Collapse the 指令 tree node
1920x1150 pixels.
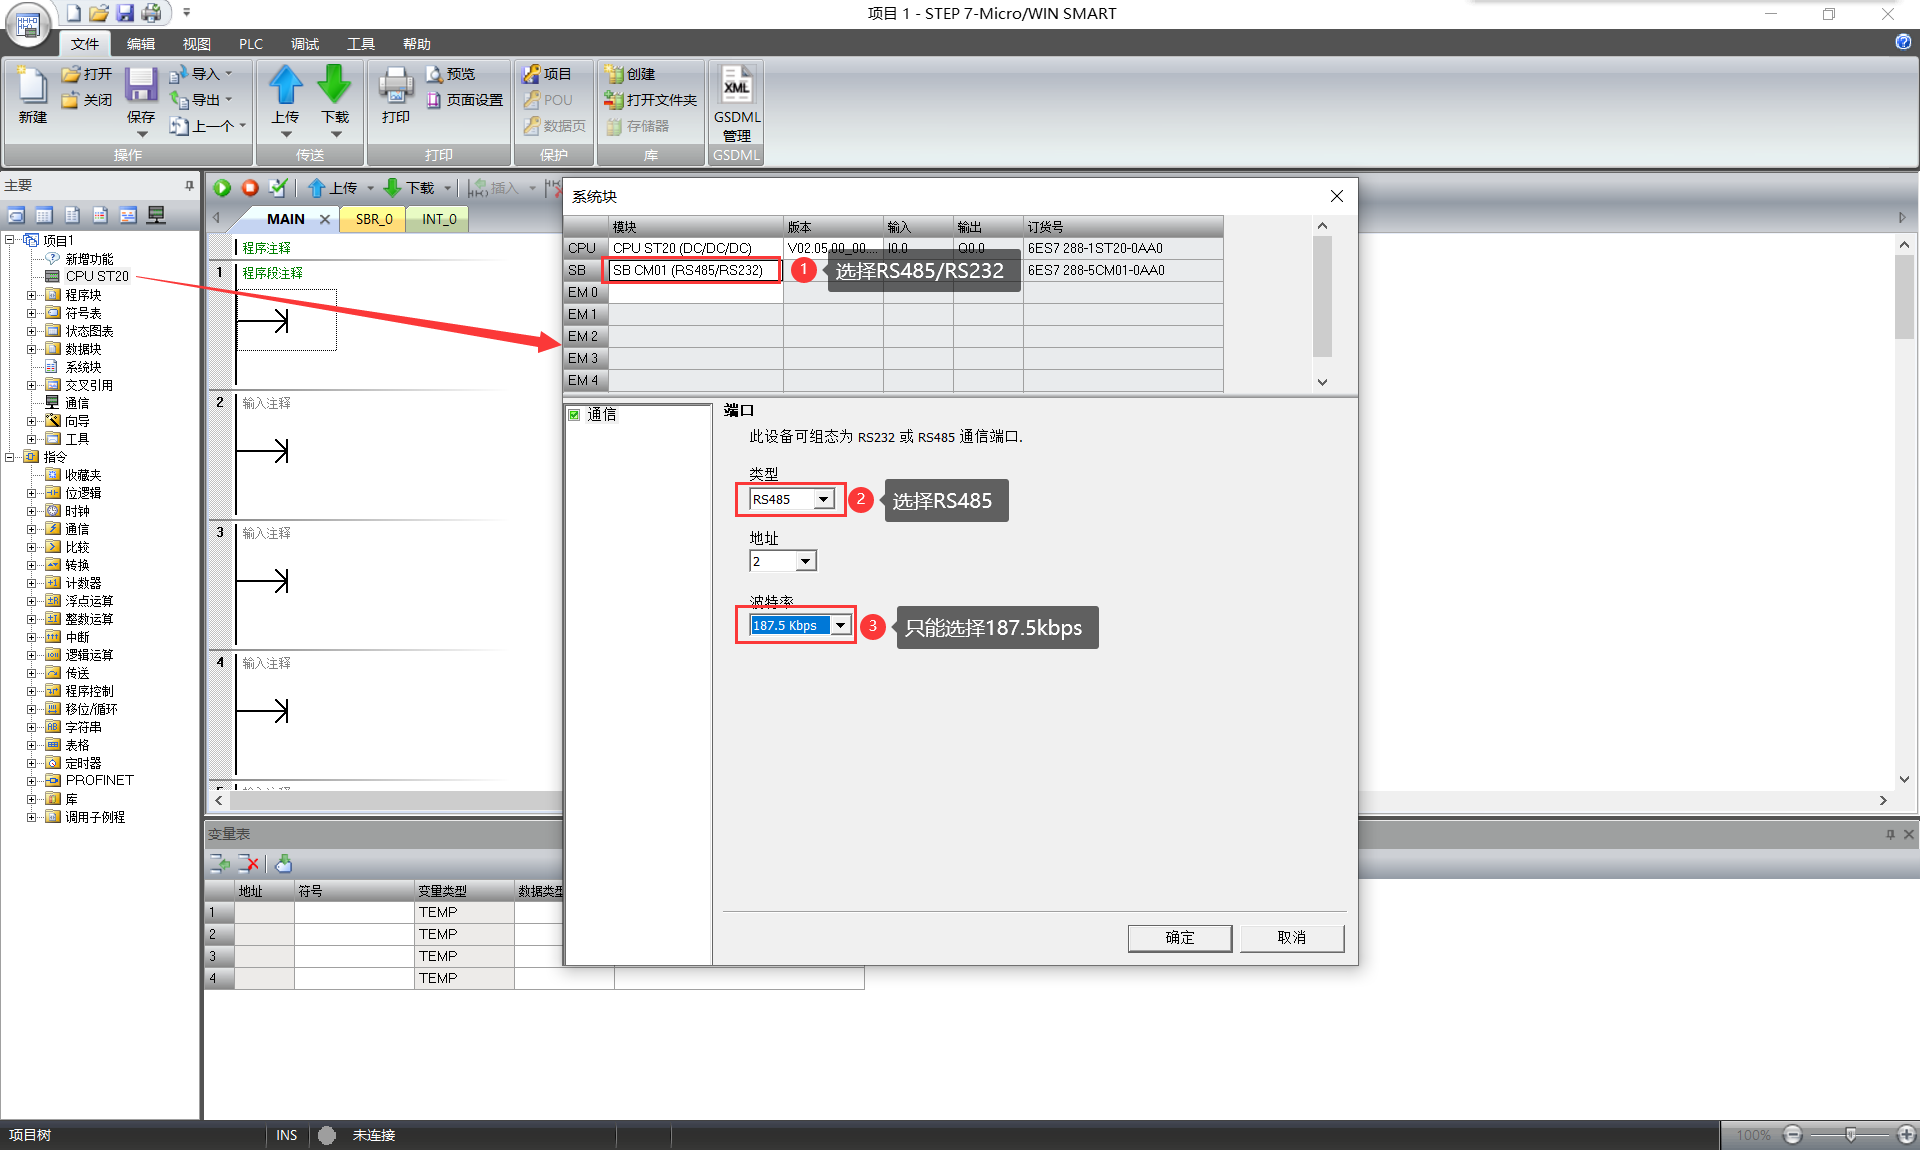click(9, 457)
